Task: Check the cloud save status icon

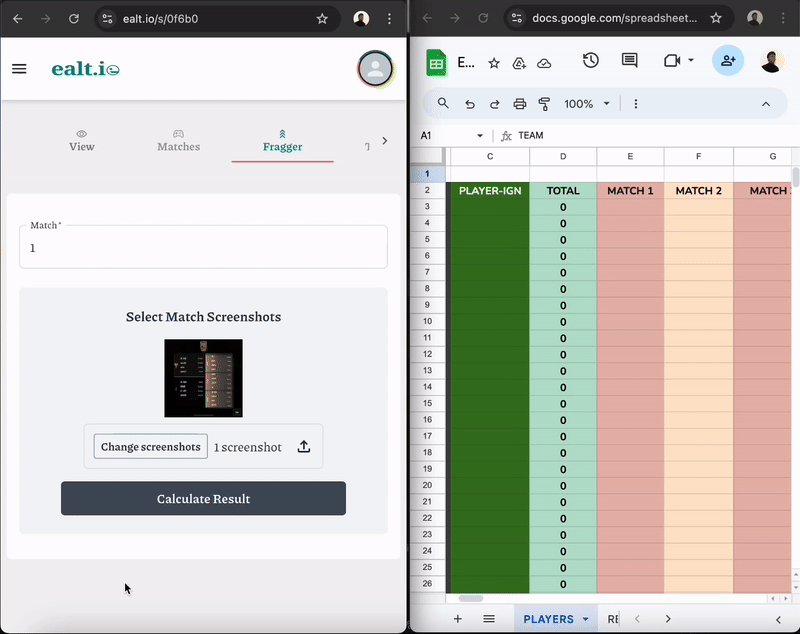Action: click(544, 63)
